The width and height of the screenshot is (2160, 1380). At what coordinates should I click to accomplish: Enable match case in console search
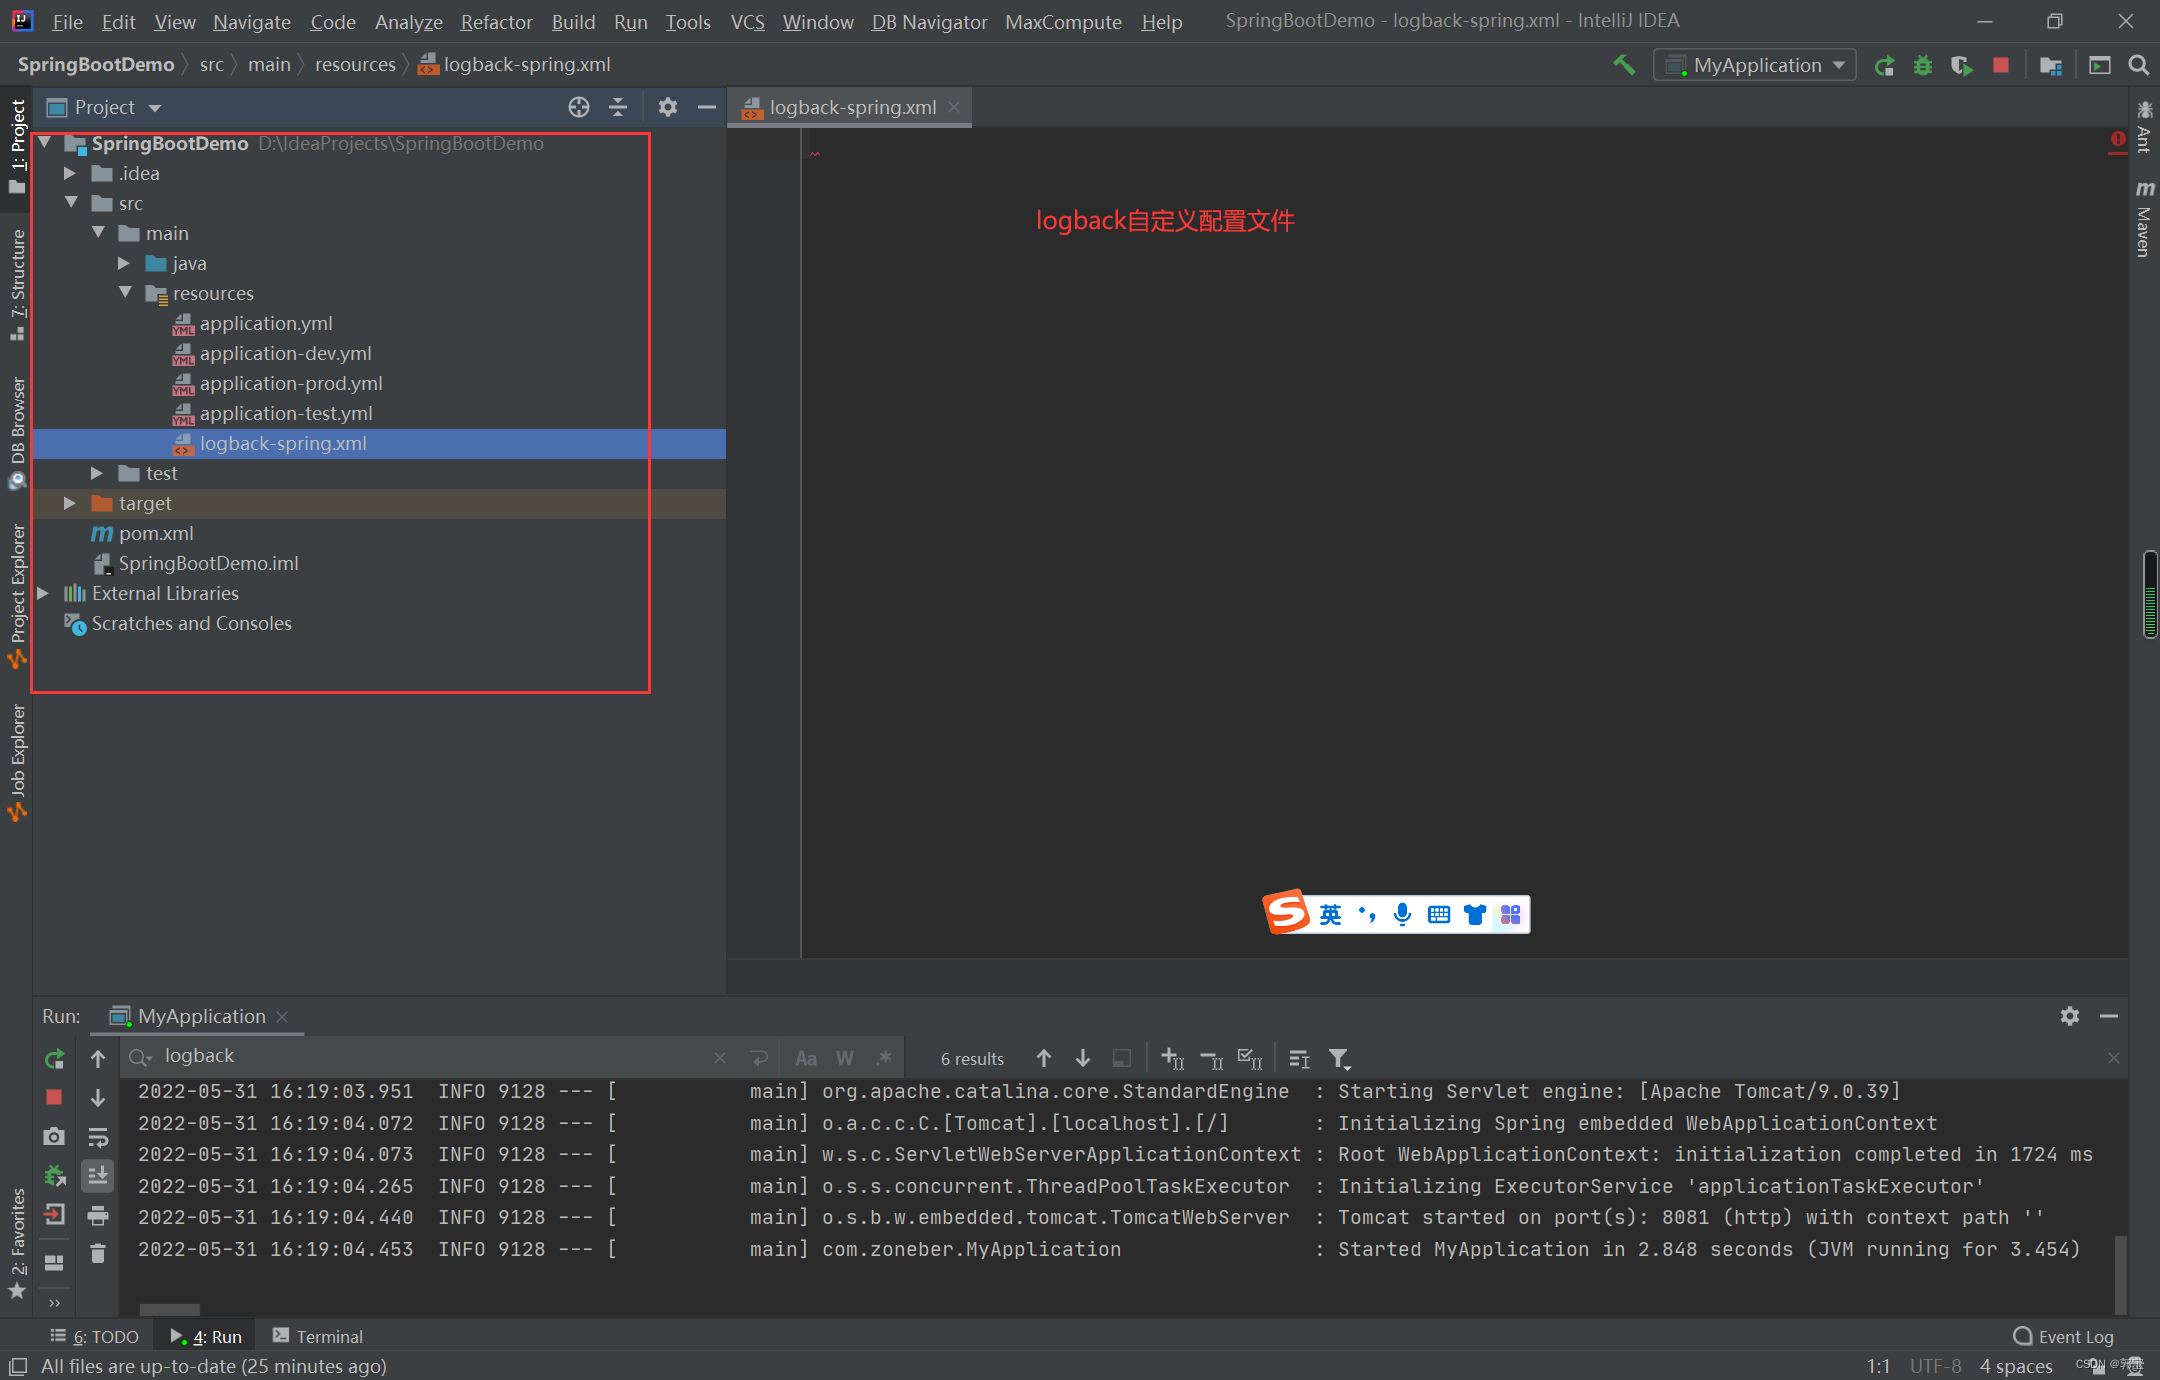(x=806, y=1057)
